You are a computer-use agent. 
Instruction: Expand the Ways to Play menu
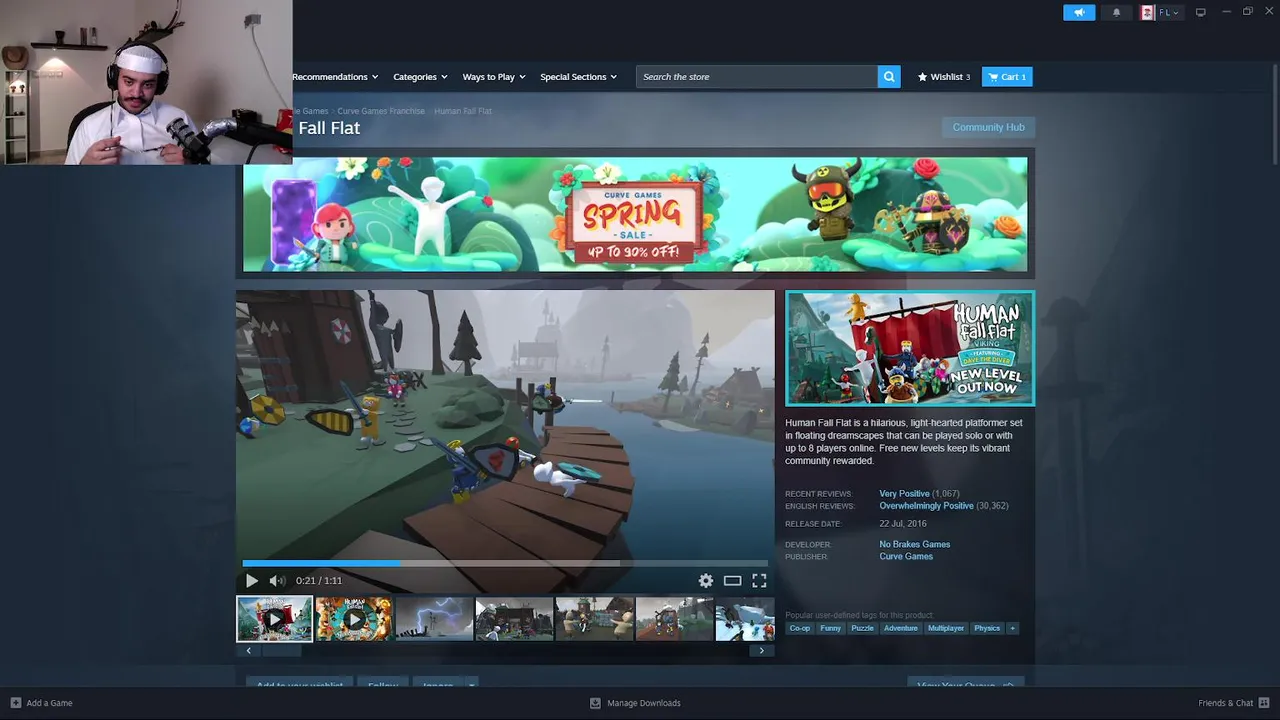click(494, 77)
